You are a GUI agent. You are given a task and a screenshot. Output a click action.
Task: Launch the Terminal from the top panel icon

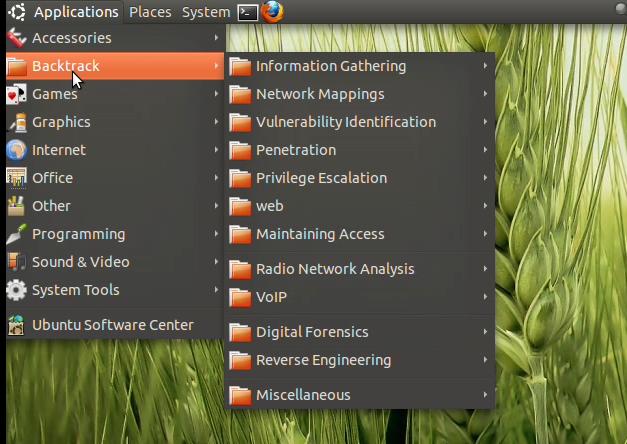click(x=248, y=12)
